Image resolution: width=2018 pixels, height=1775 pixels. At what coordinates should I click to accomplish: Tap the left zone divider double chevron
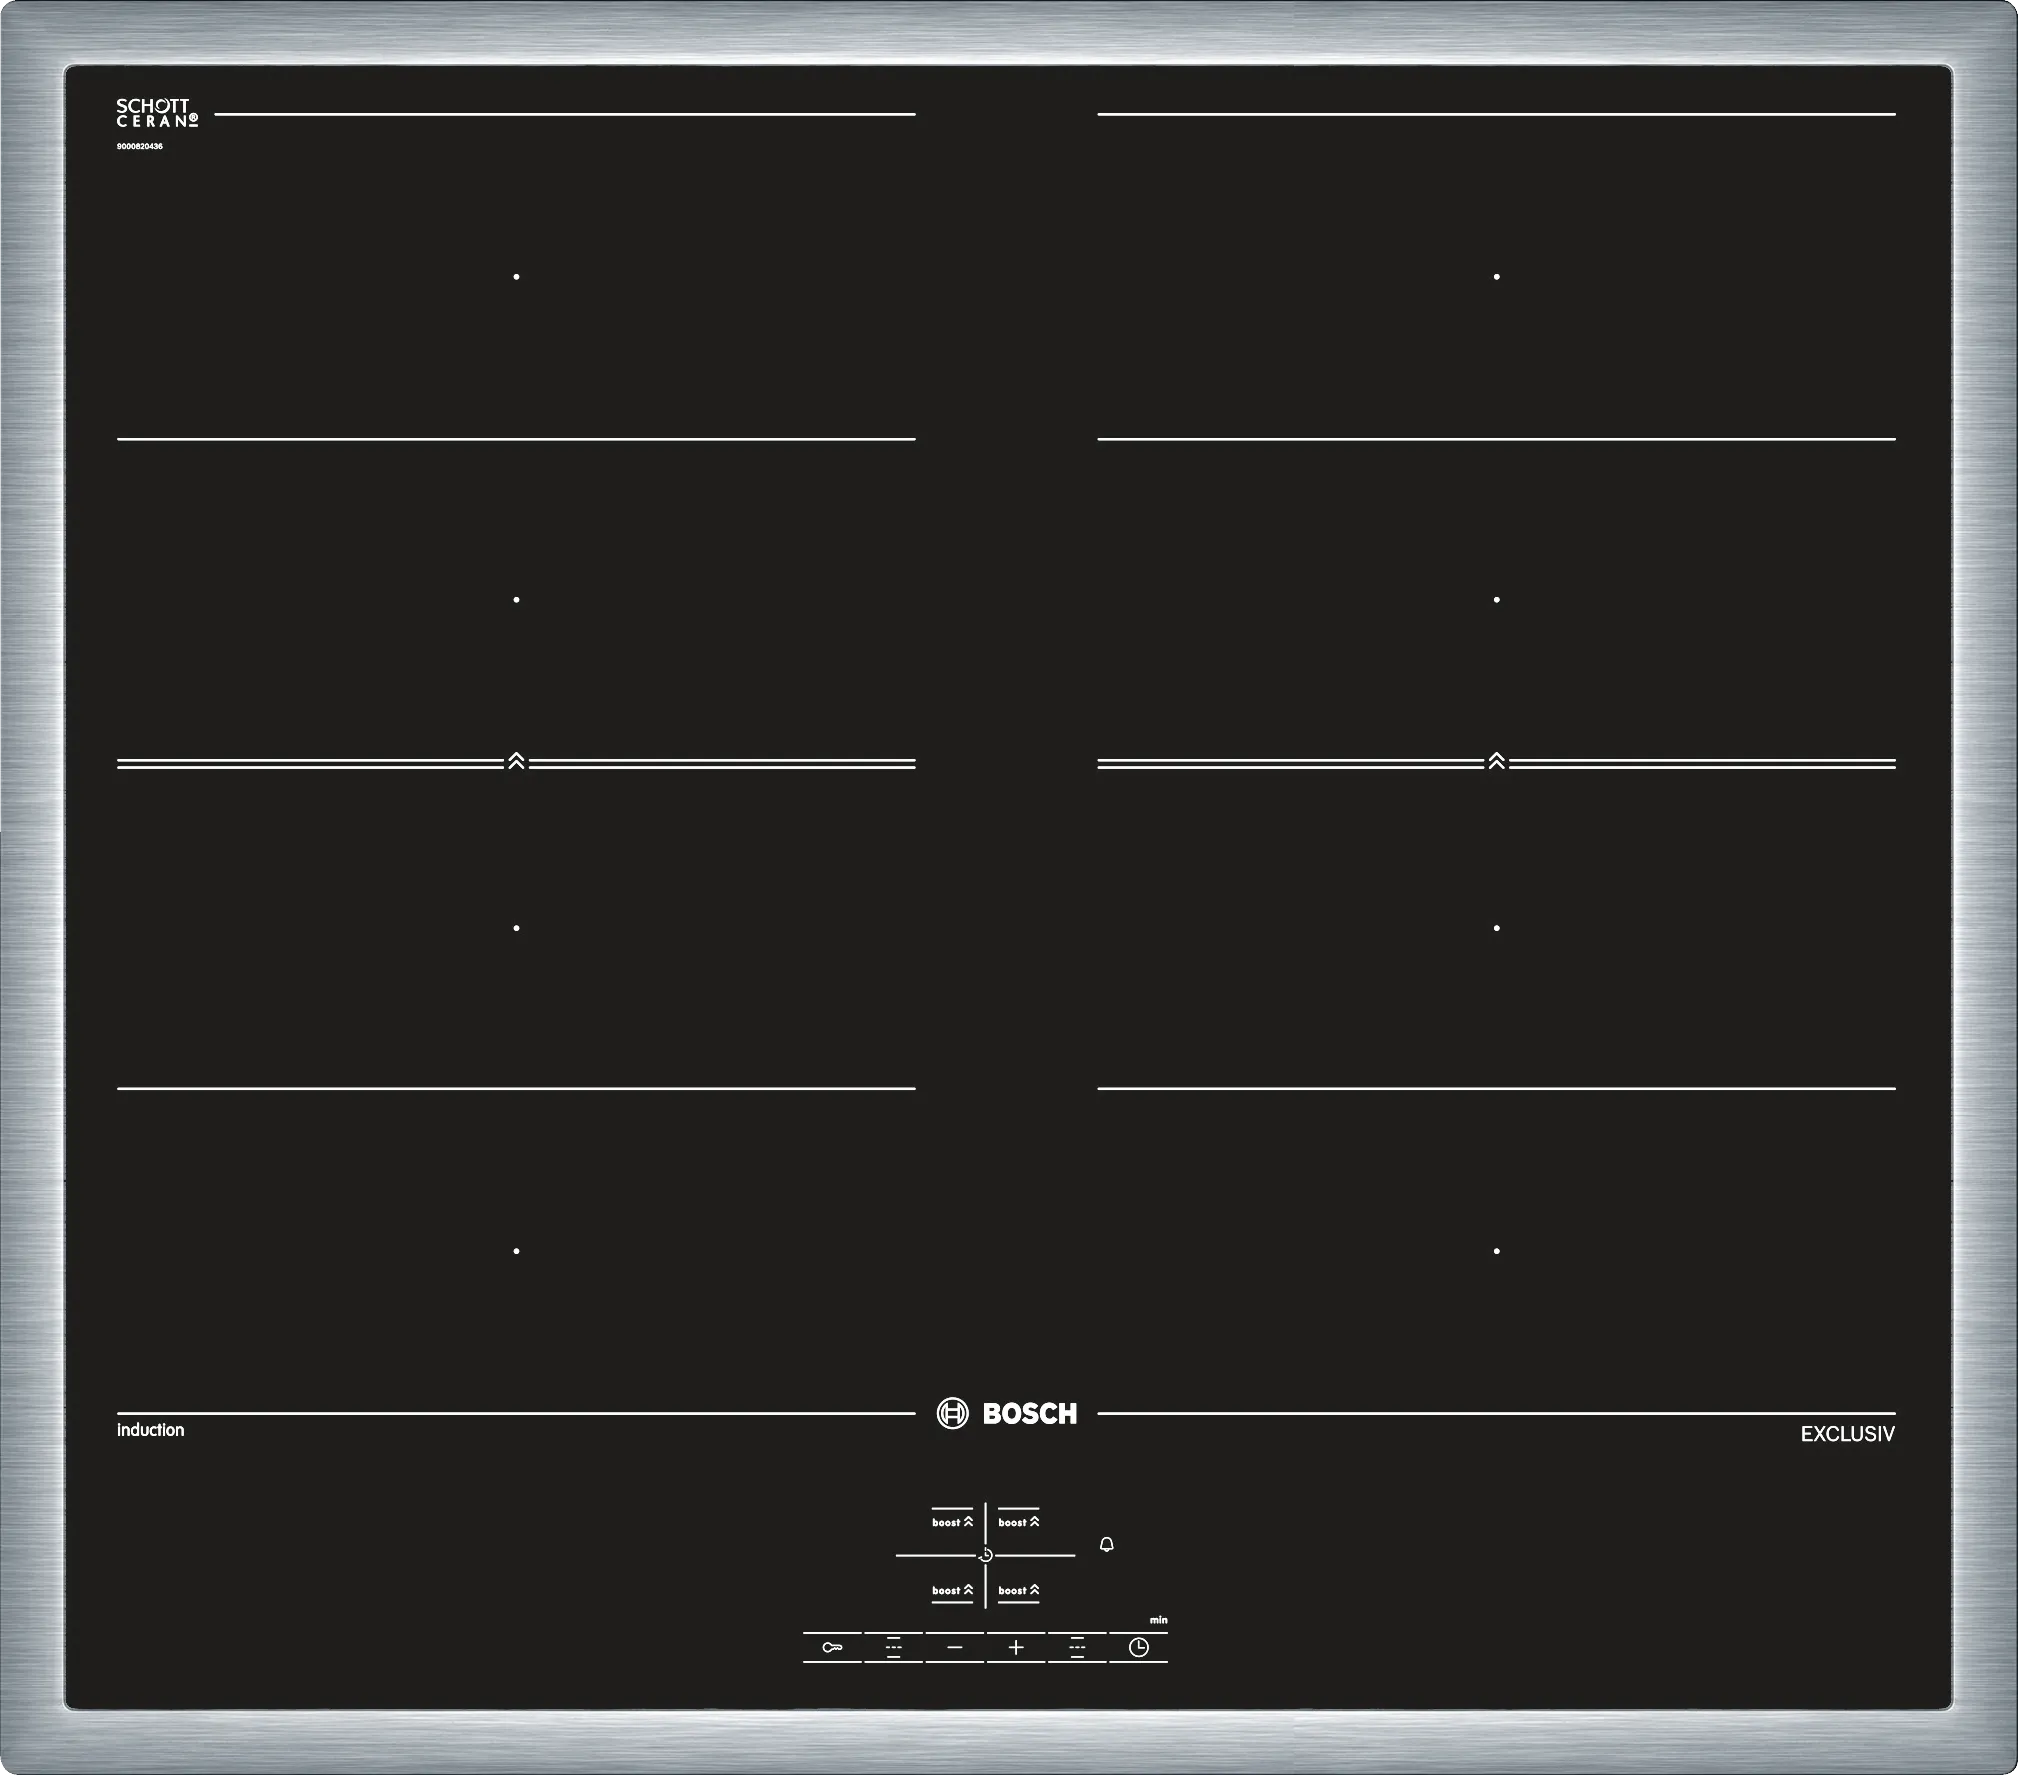point(516,761)
